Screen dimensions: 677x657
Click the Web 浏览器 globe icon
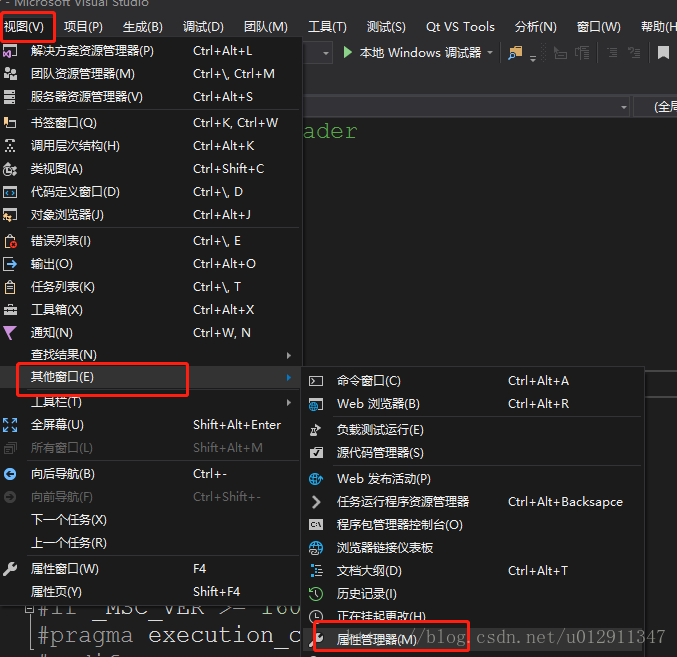(x=316, y=404)
